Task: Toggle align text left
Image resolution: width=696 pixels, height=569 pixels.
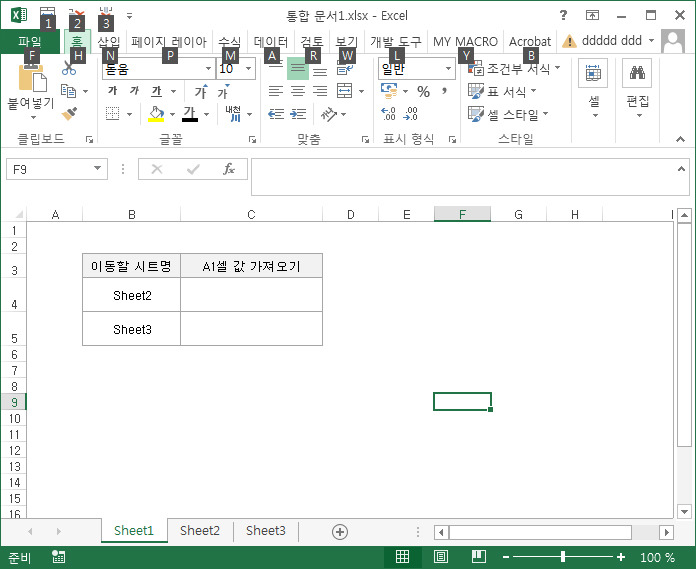Action: (x=276, y=91)
